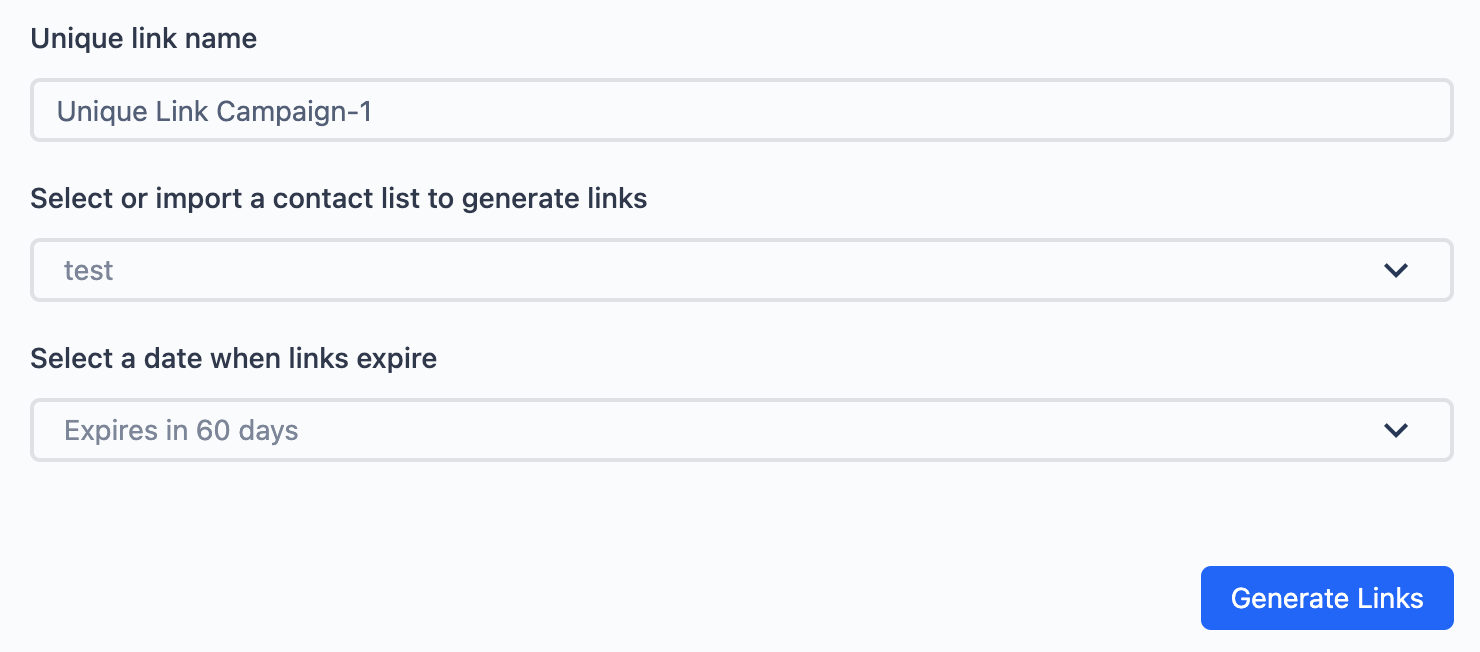Click the word Generate on blue button

[x=1290, y=598]
